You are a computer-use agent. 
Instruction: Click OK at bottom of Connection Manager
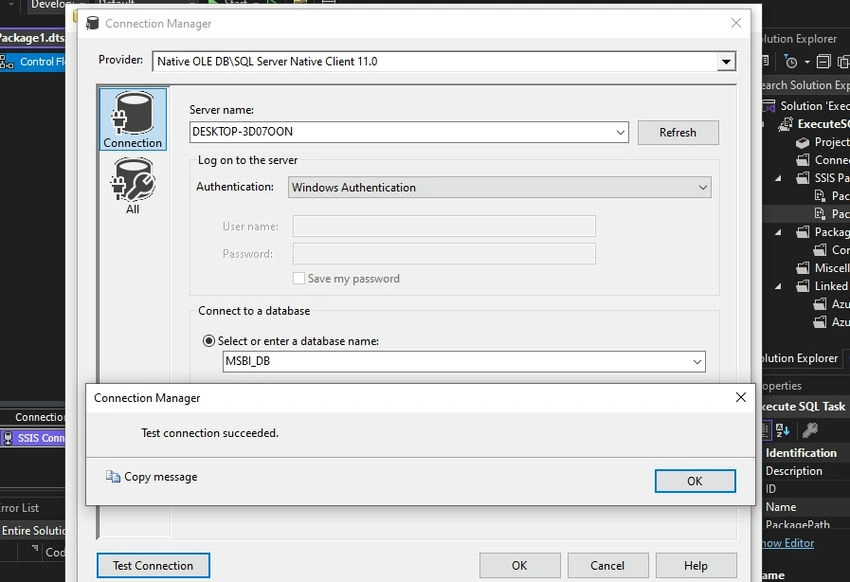click(x=519, y=565)
